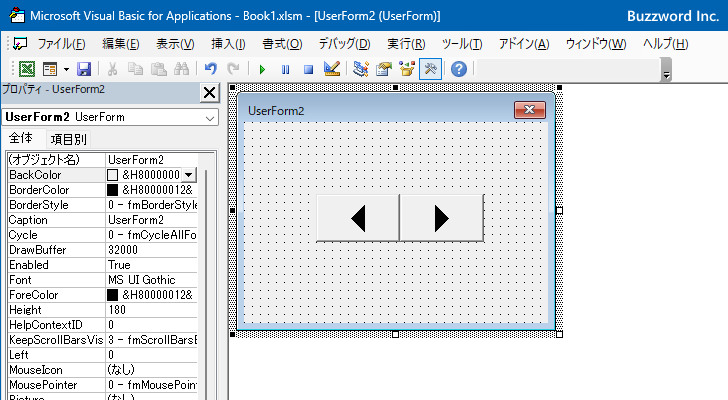
Task: Open the Project Explorer icon
Action: tap(361, 70)
